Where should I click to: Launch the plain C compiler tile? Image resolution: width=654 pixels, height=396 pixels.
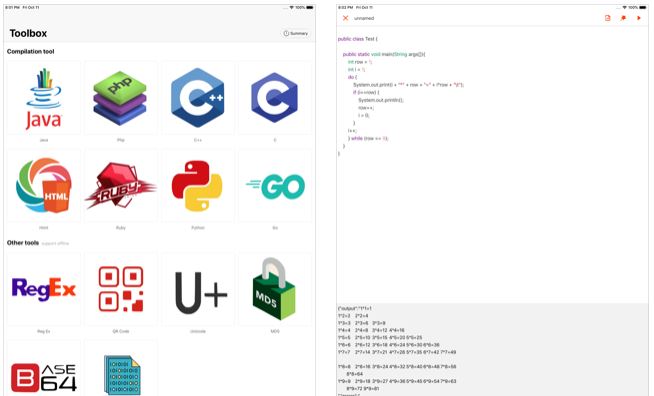pos(274,98)
